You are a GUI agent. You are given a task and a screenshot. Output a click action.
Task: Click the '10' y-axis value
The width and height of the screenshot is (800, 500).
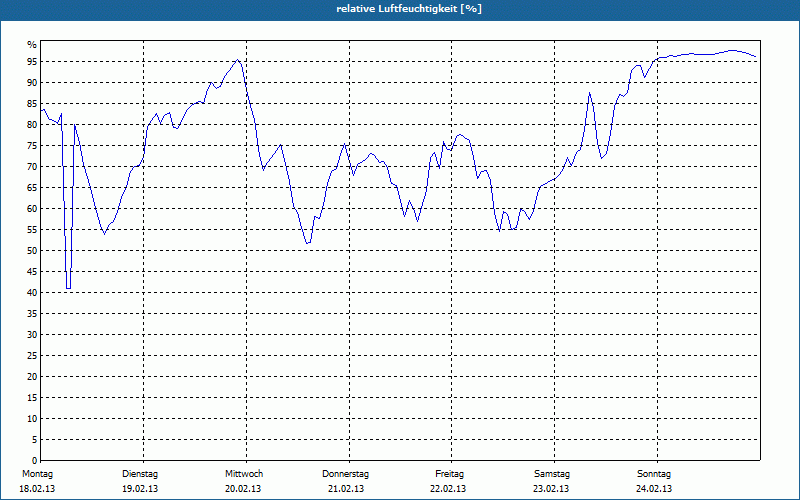point(32,419)
